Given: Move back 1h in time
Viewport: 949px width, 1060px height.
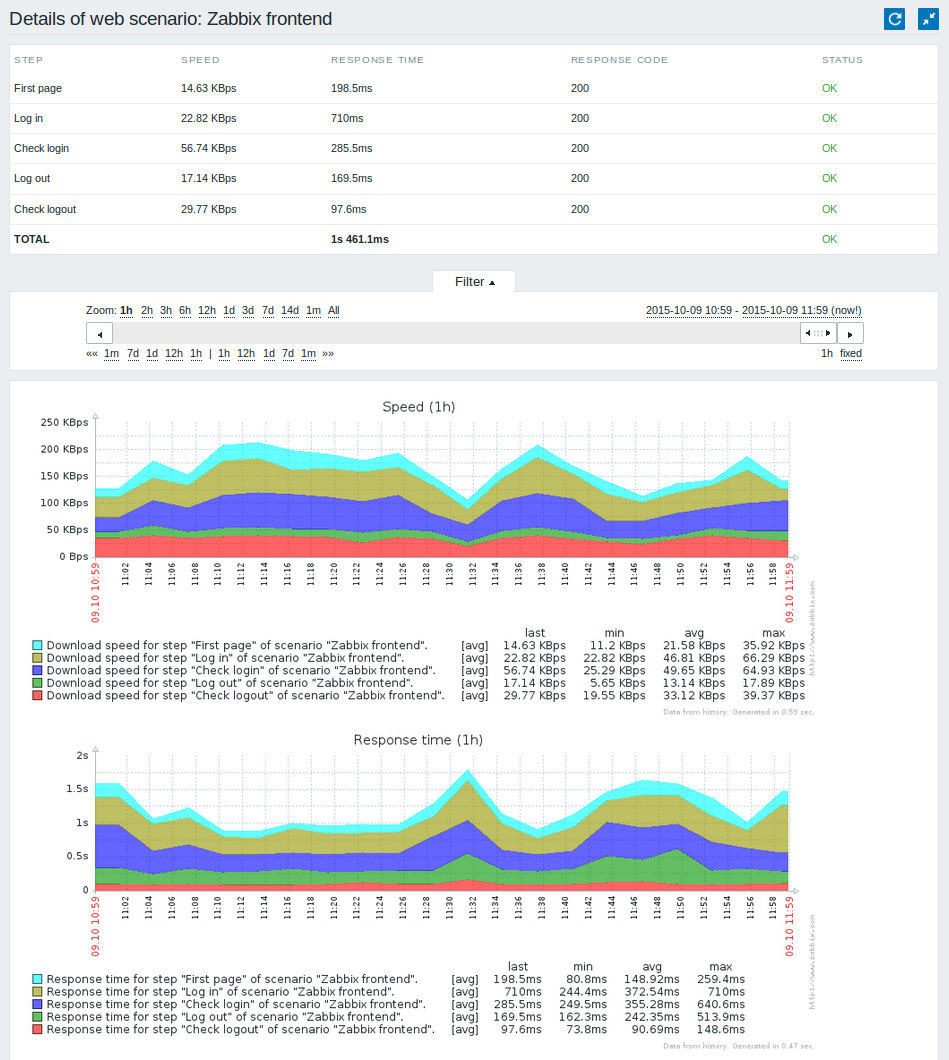Looking at the screenshot, I should click(196, 353).
